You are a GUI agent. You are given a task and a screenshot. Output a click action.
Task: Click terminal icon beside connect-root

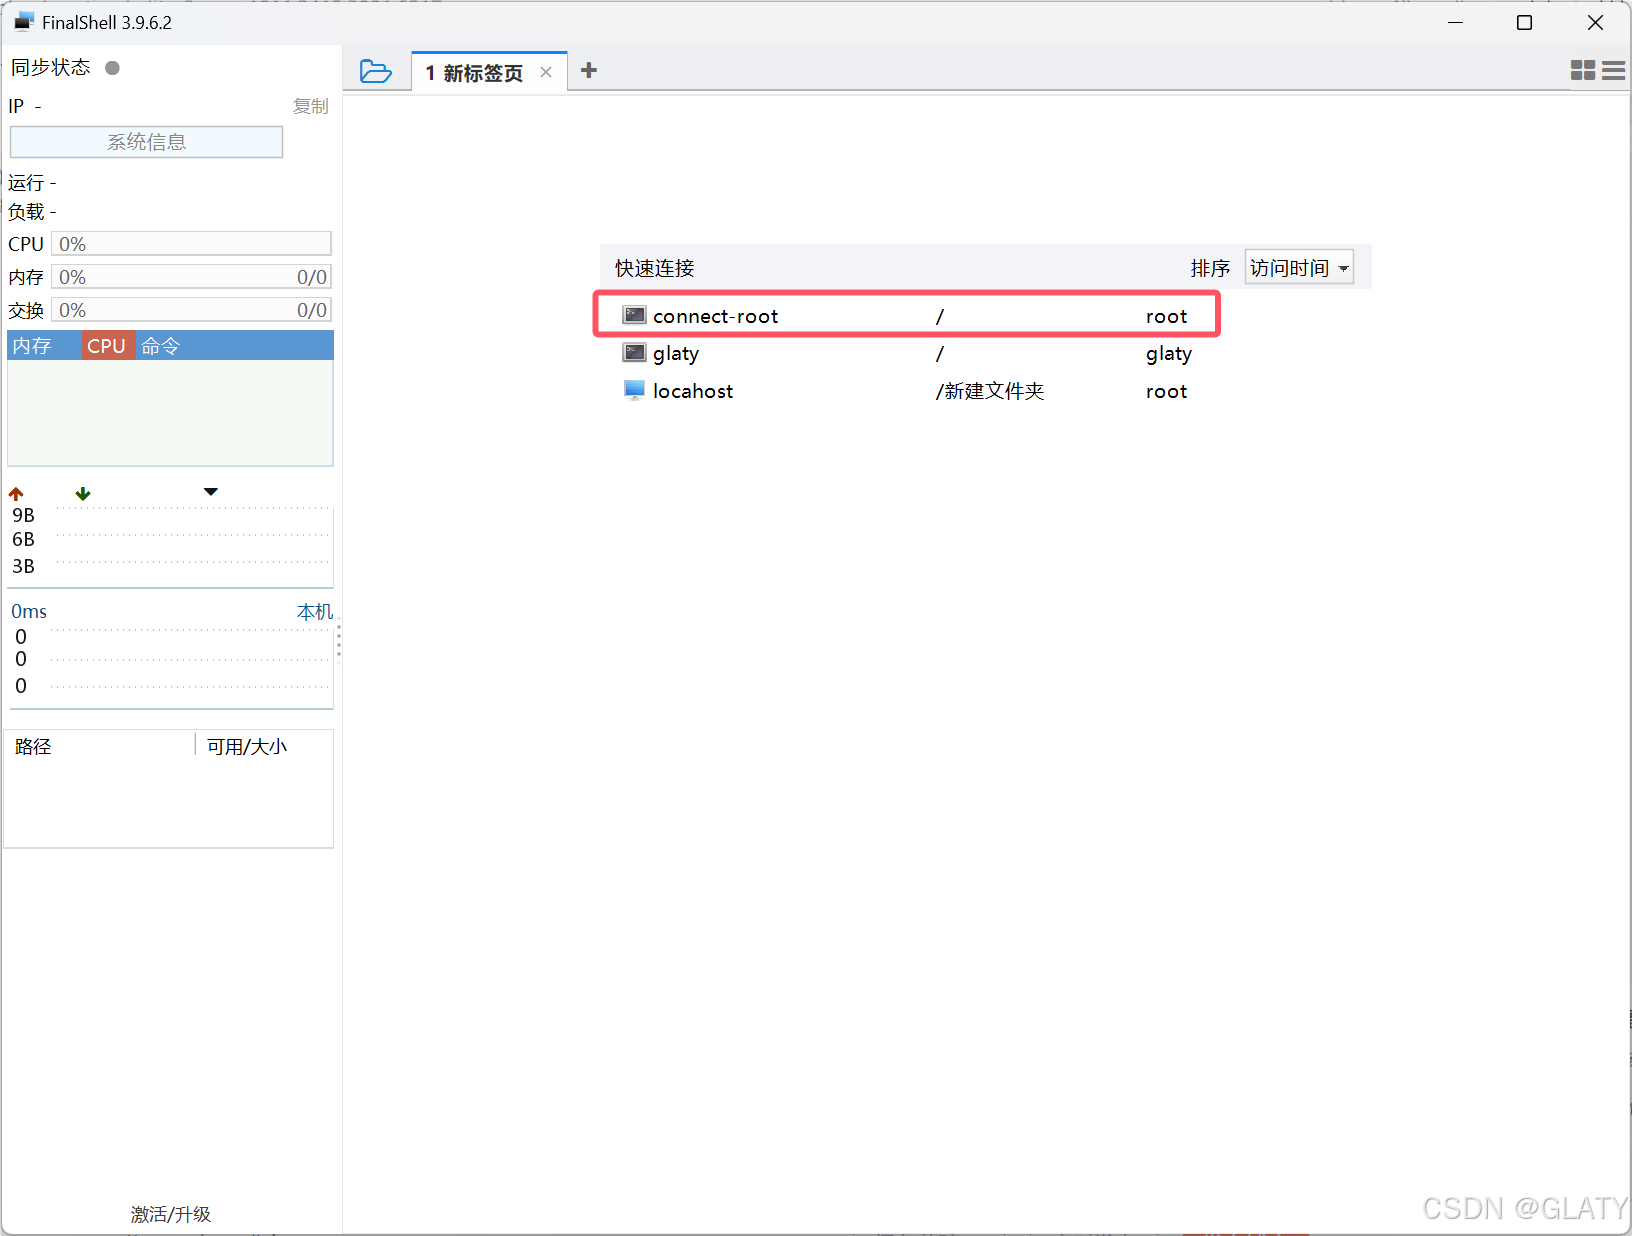coord(634,315)
